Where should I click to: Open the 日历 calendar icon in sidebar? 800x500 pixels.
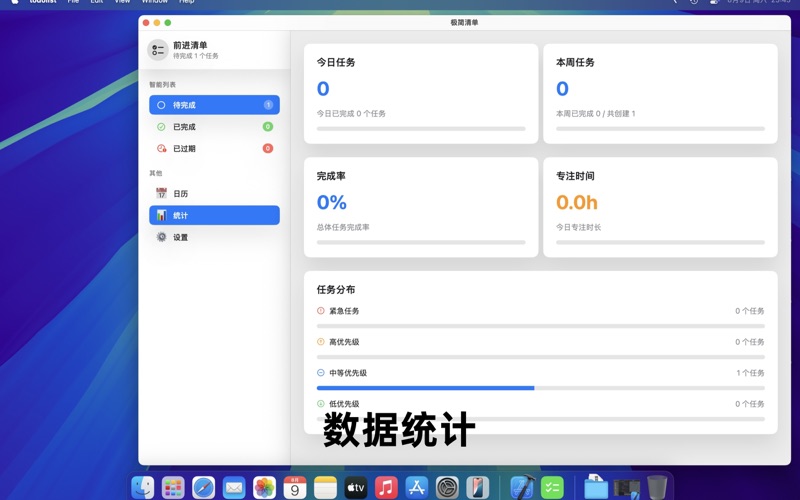pos(161,193)
